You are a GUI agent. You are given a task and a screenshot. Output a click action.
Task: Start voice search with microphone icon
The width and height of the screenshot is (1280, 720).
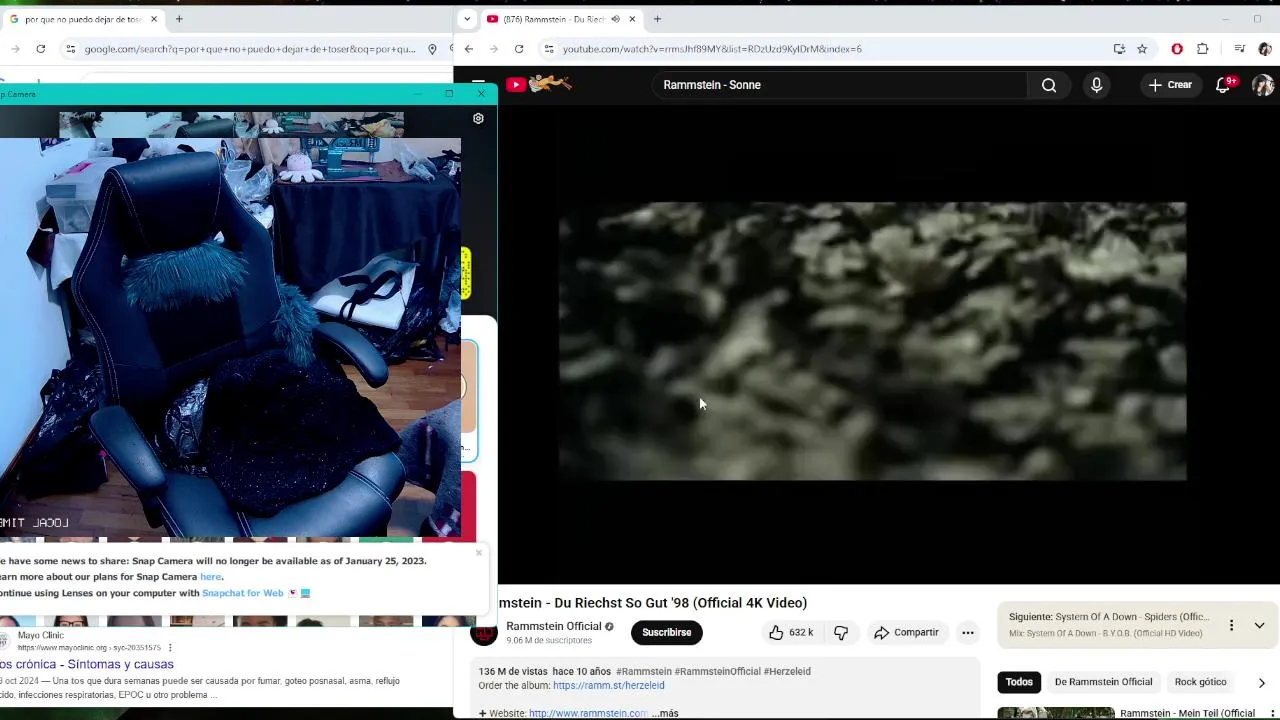[x=1097, y=85]
